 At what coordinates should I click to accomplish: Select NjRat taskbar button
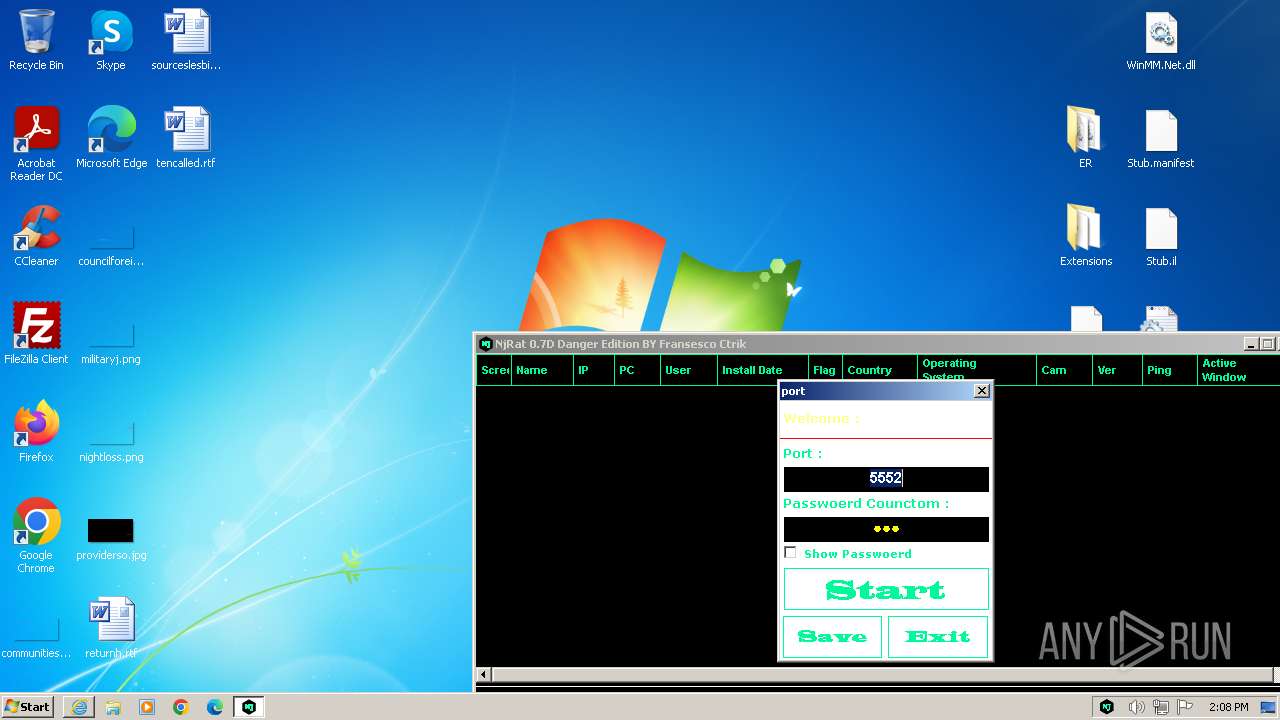[x=249, y=707]
